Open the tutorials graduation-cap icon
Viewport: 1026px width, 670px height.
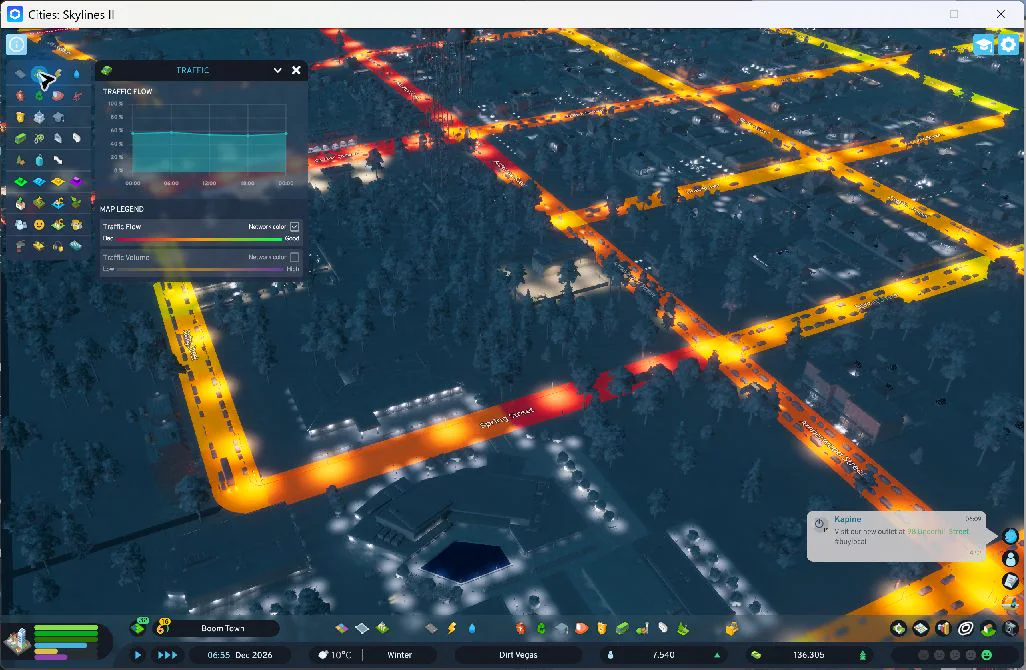click(x=983, y=44)
